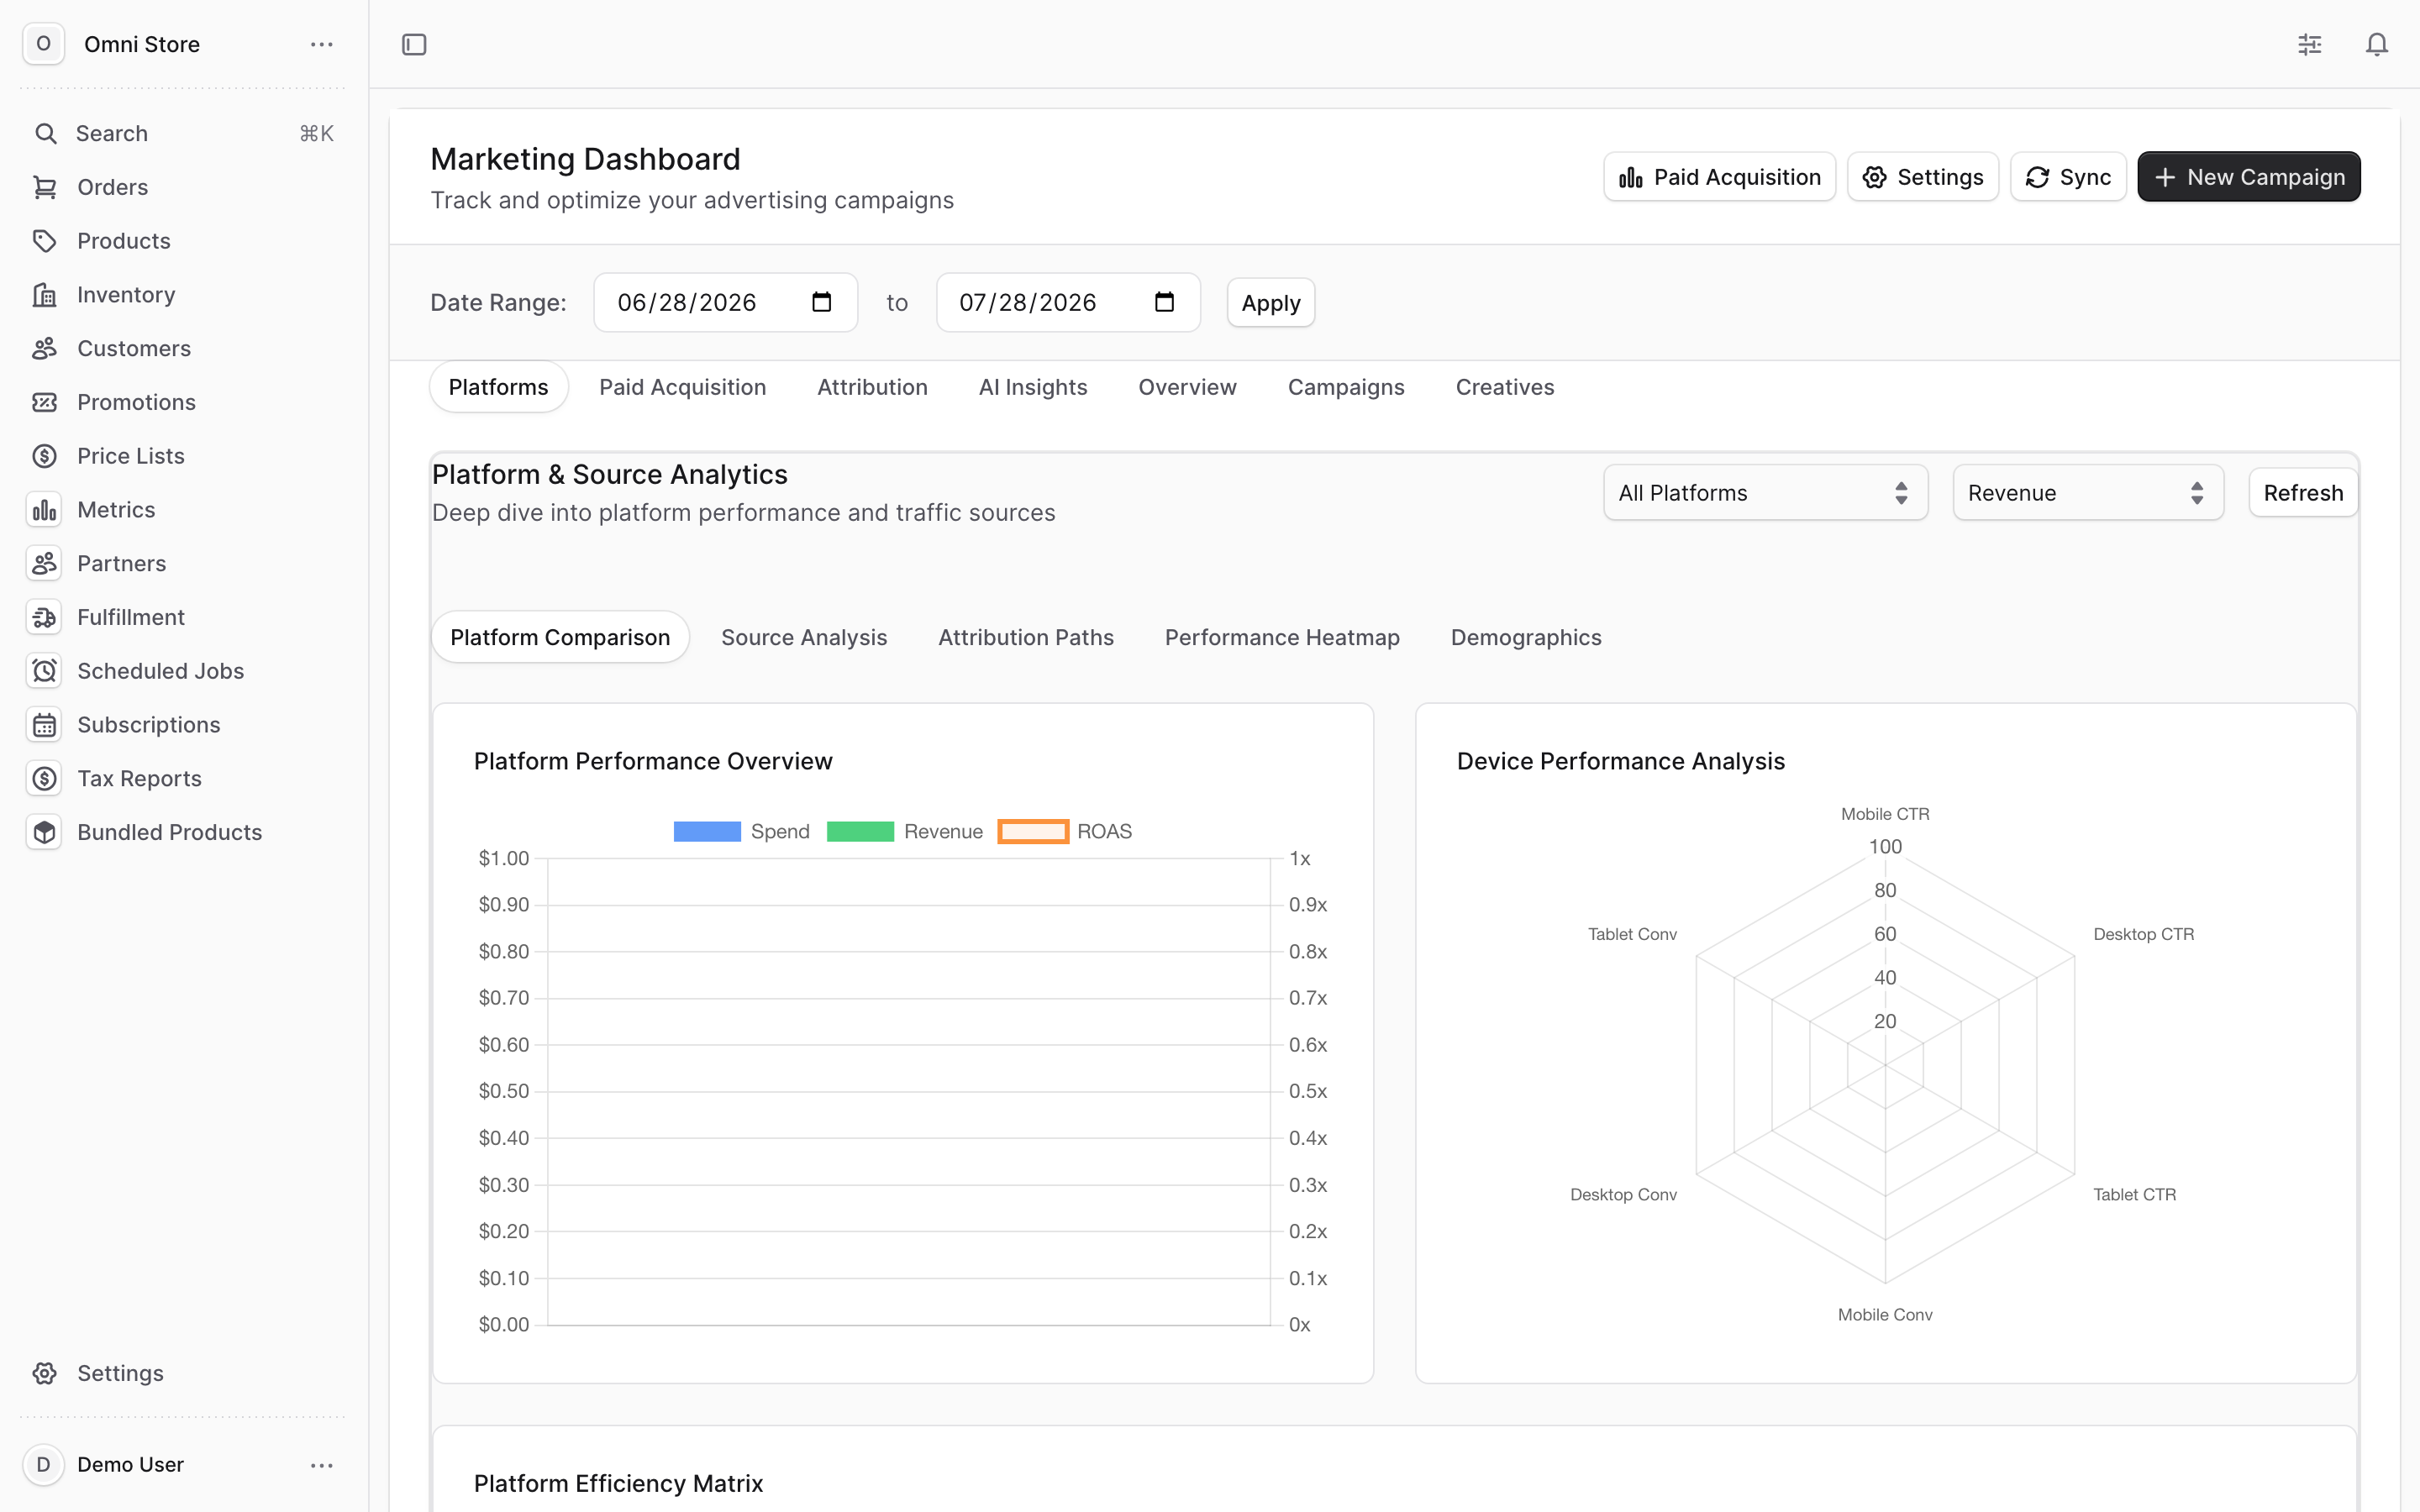Create a New Campaign
2420x1512 pixels.
(2249, 177)
